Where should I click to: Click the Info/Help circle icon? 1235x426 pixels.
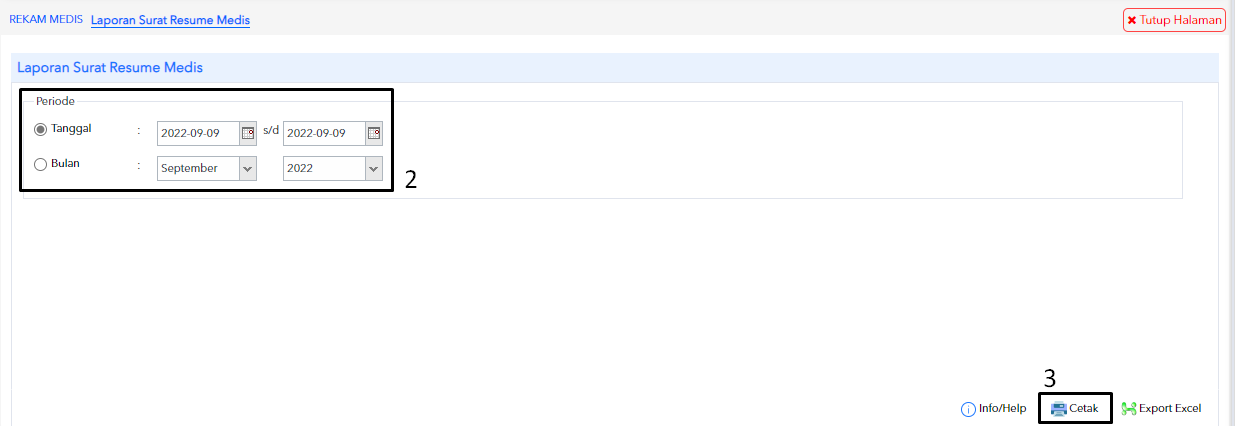pyautogui.click(x=968, y=409)
